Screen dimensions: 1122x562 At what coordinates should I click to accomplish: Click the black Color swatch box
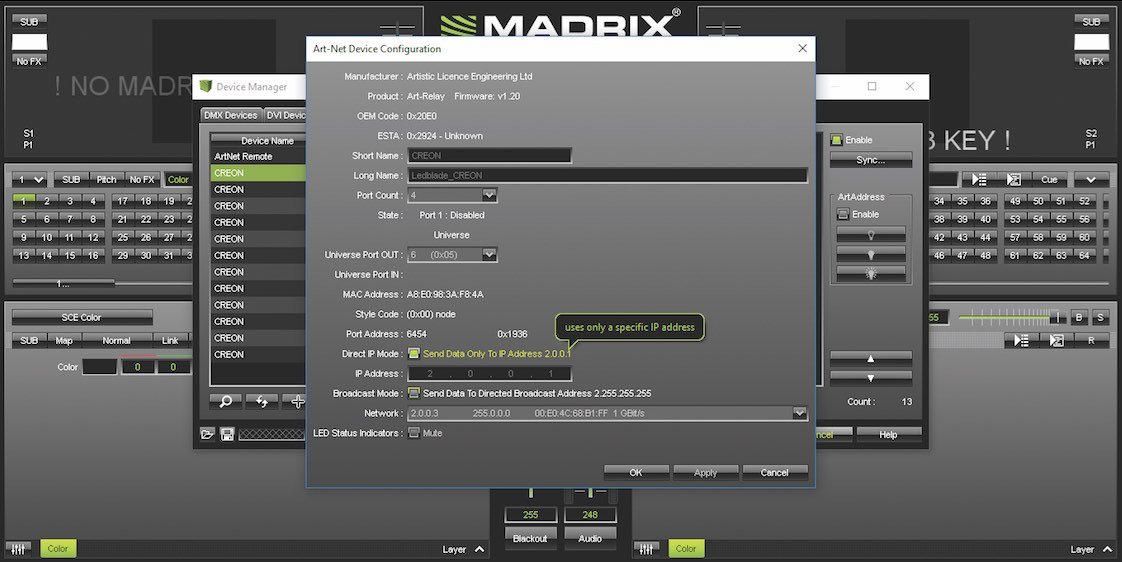99,367
